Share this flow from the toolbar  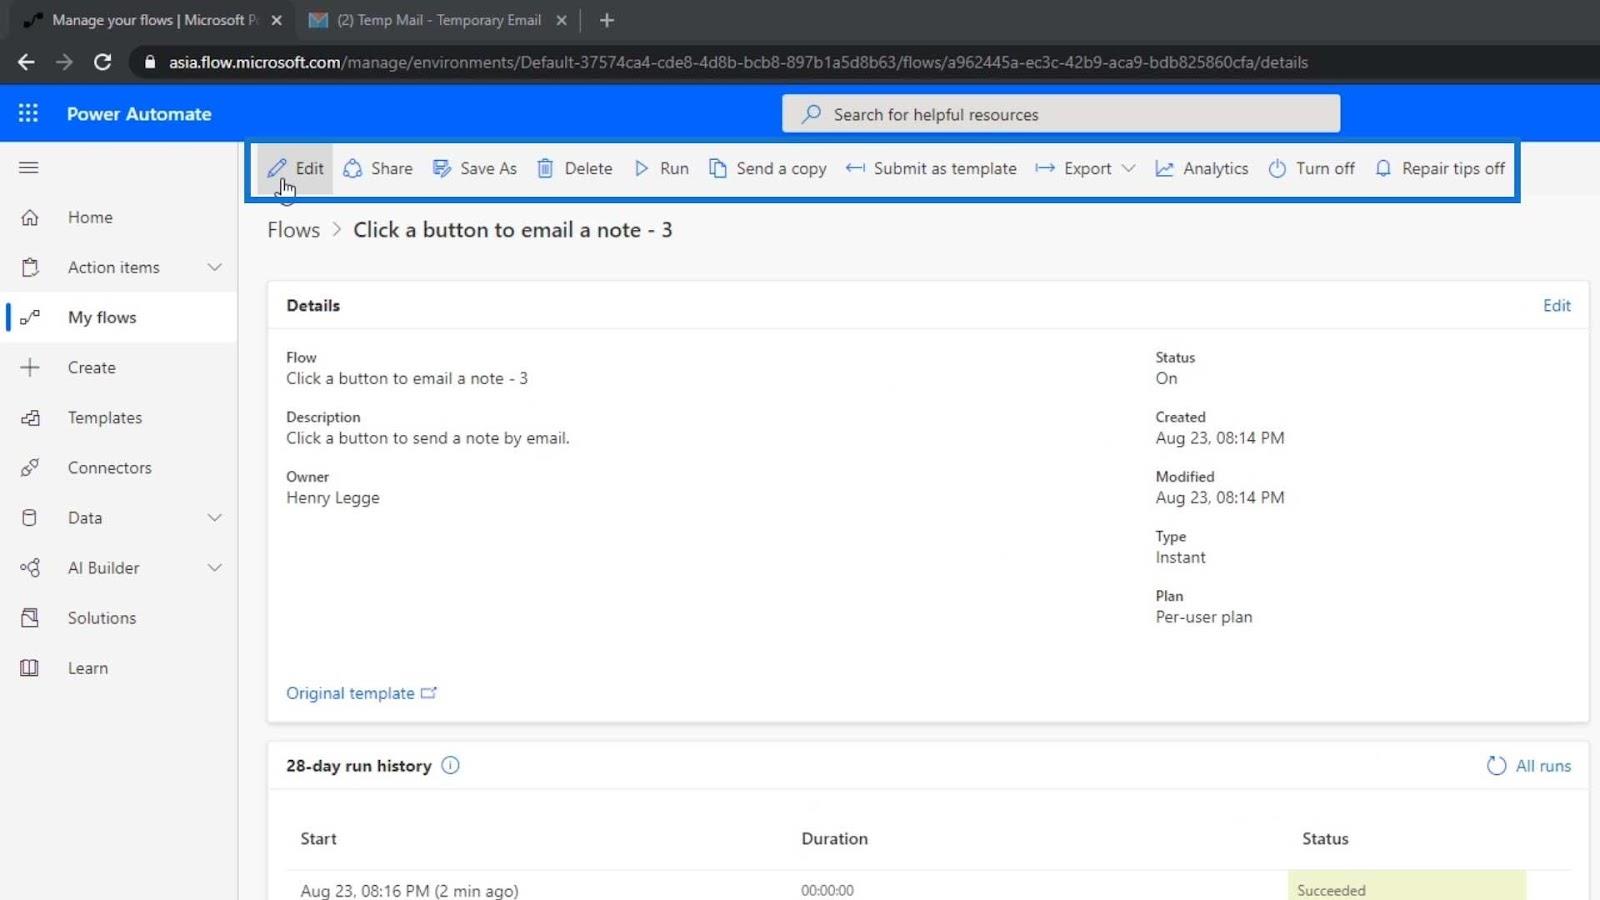(378, 168)
